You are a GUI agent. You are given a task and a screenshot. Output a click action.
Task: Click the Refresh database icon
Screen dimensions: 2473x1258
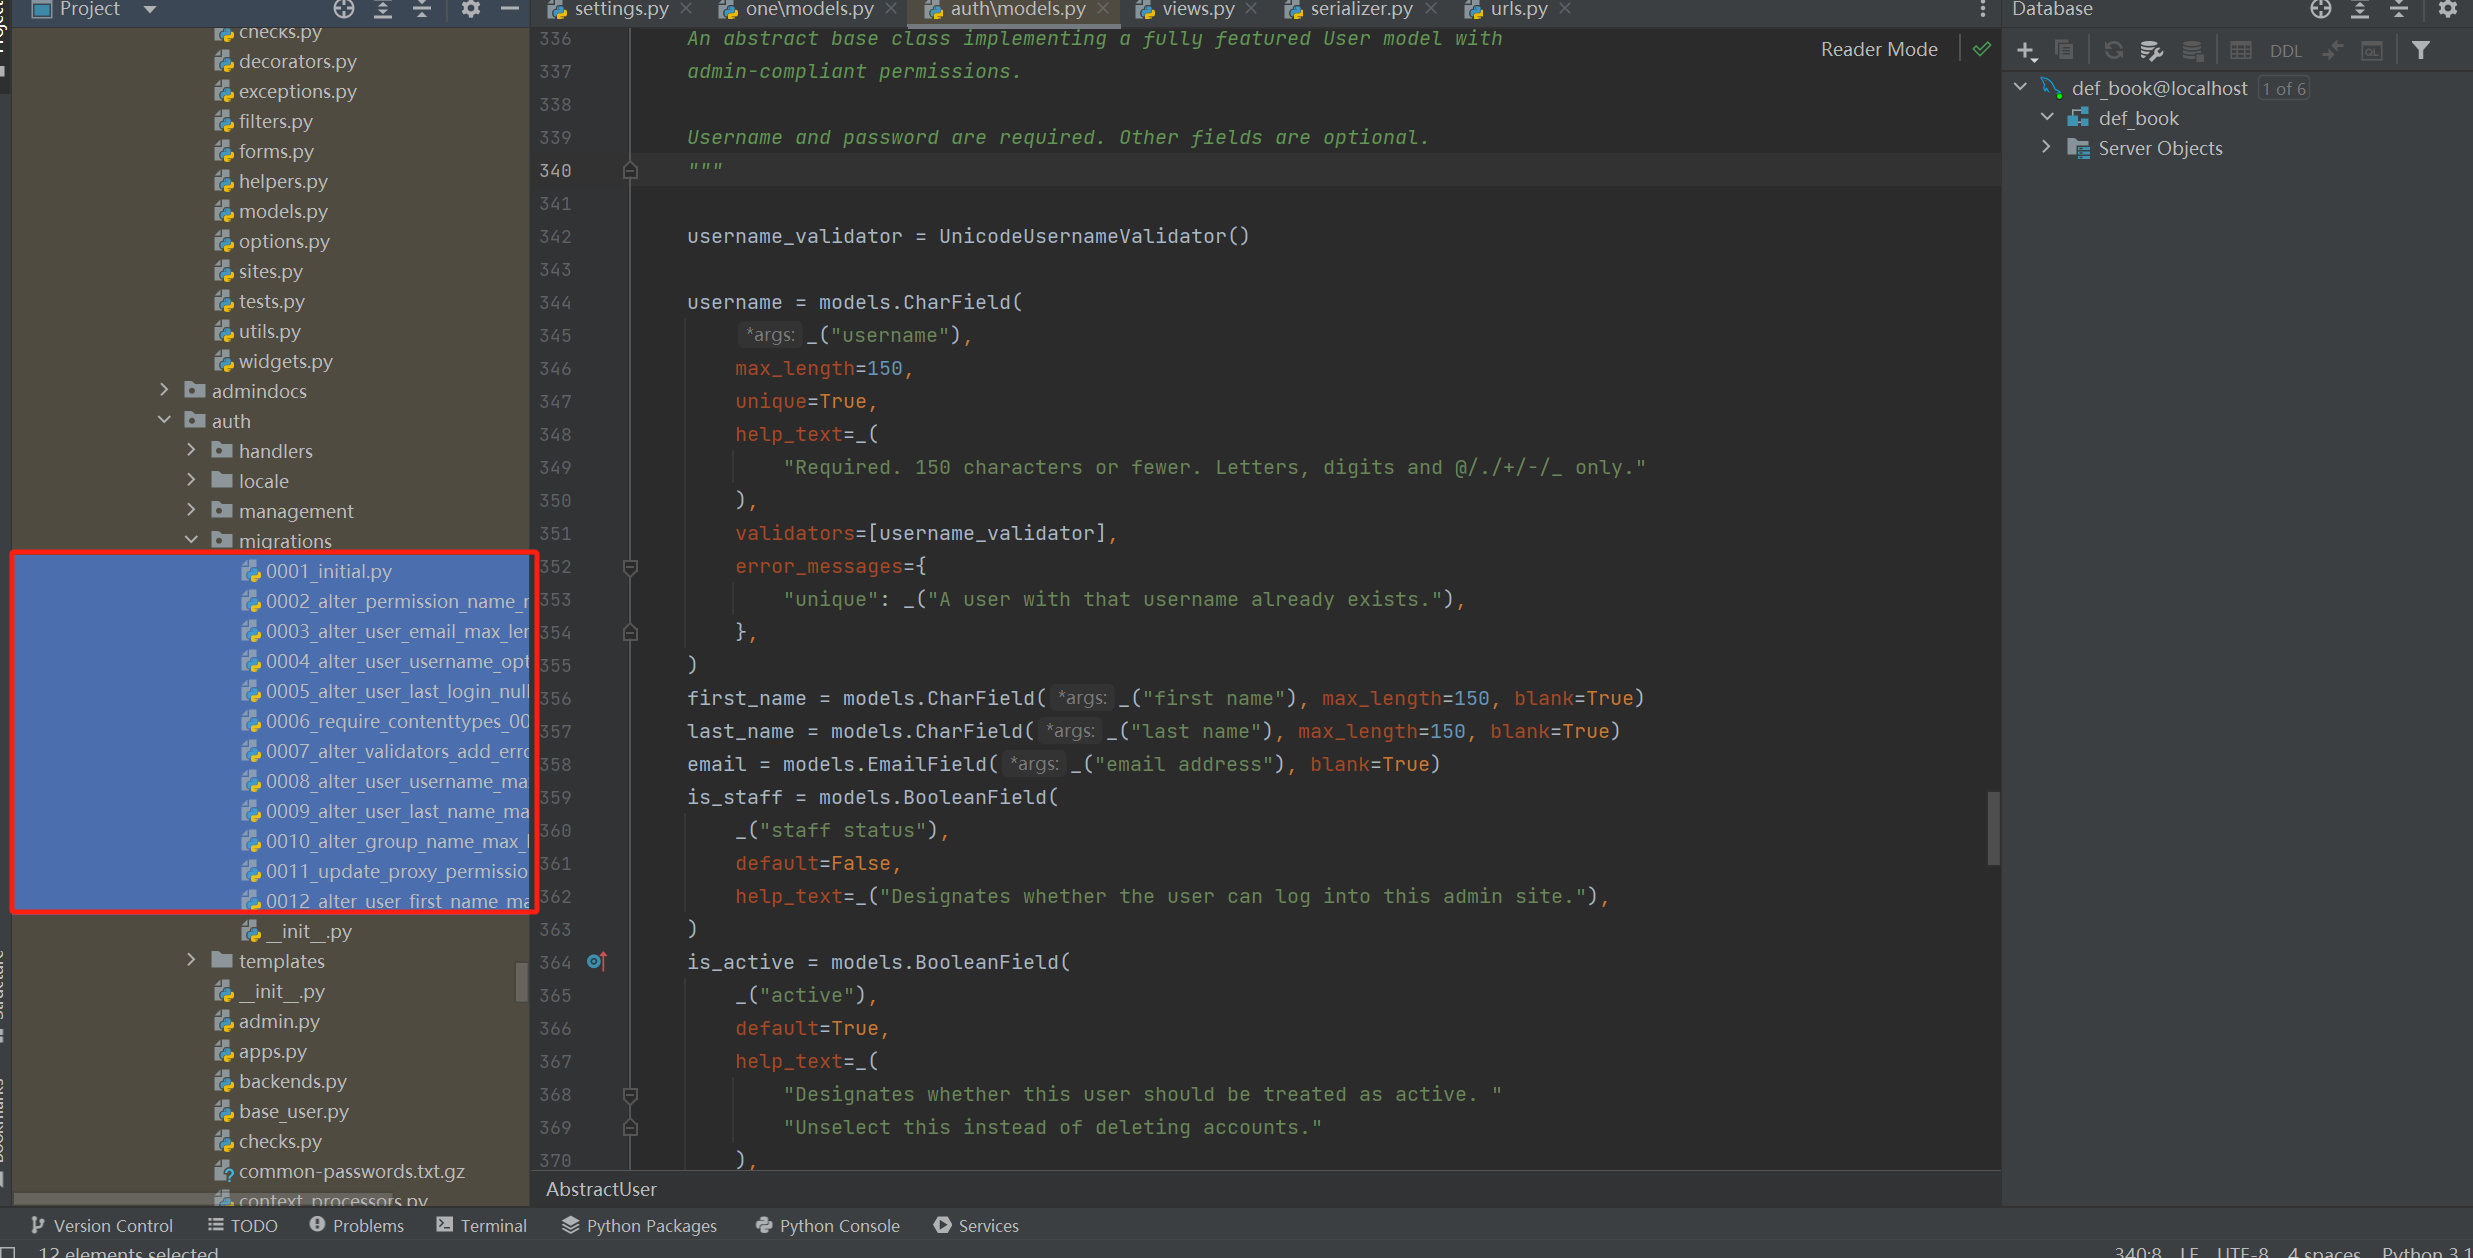[x=2113, y=50]
